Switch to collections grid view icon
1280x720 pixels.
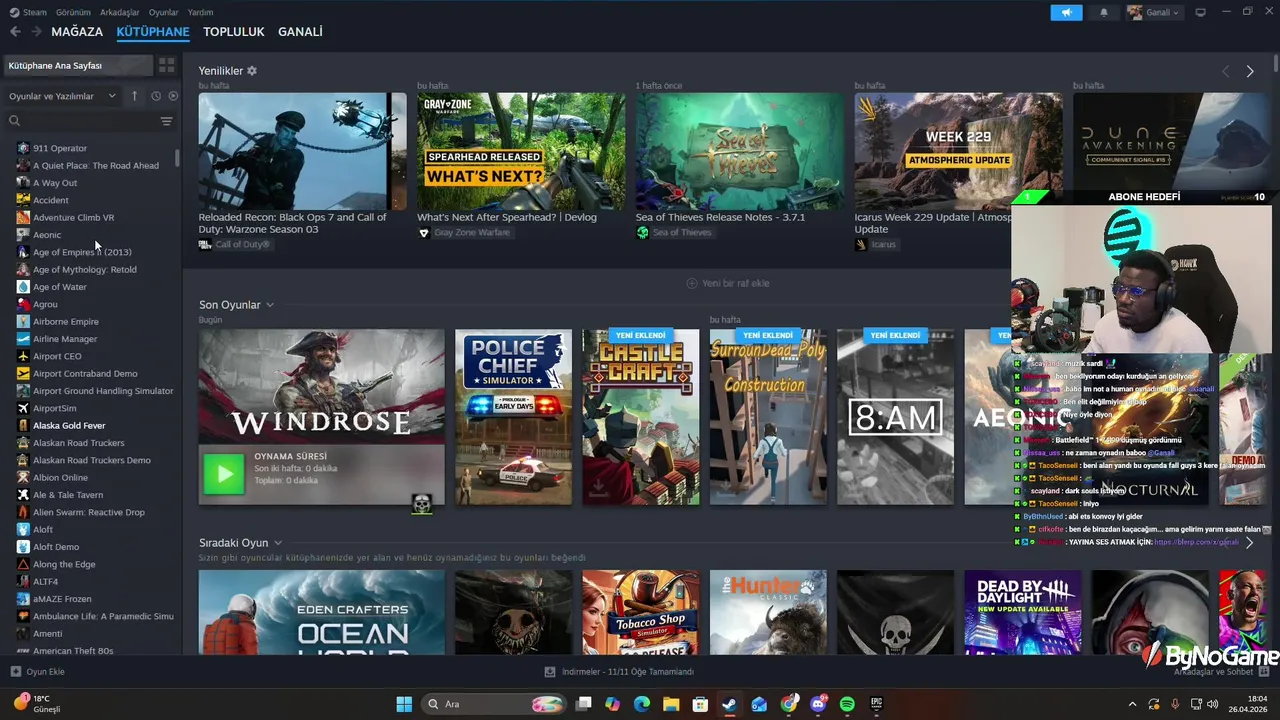pos(166,65)
